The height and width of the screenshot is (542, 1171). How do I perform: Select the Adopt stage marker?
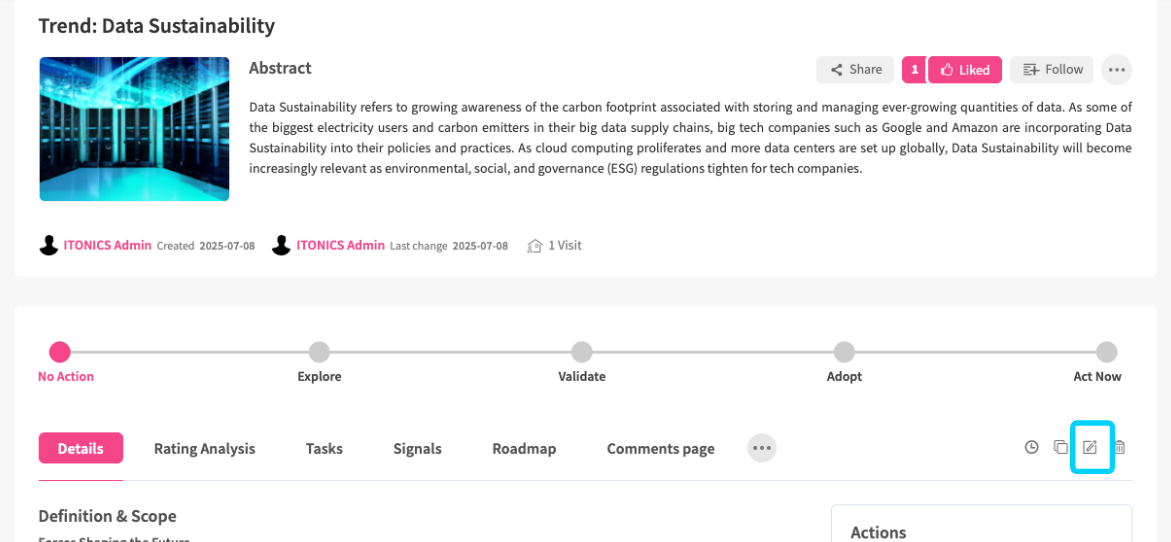pyautogui.click(x=844, y=352)
